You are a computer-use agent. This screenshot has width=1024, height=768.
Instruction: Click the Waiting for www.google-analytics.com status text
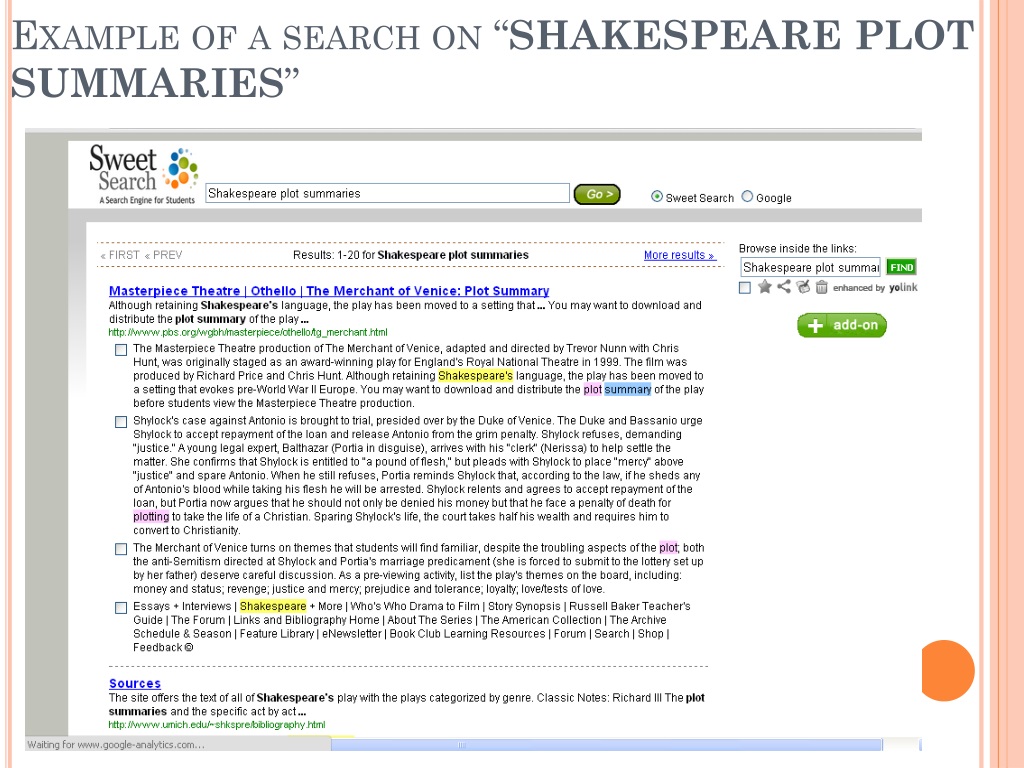click(x=116, y=744)
